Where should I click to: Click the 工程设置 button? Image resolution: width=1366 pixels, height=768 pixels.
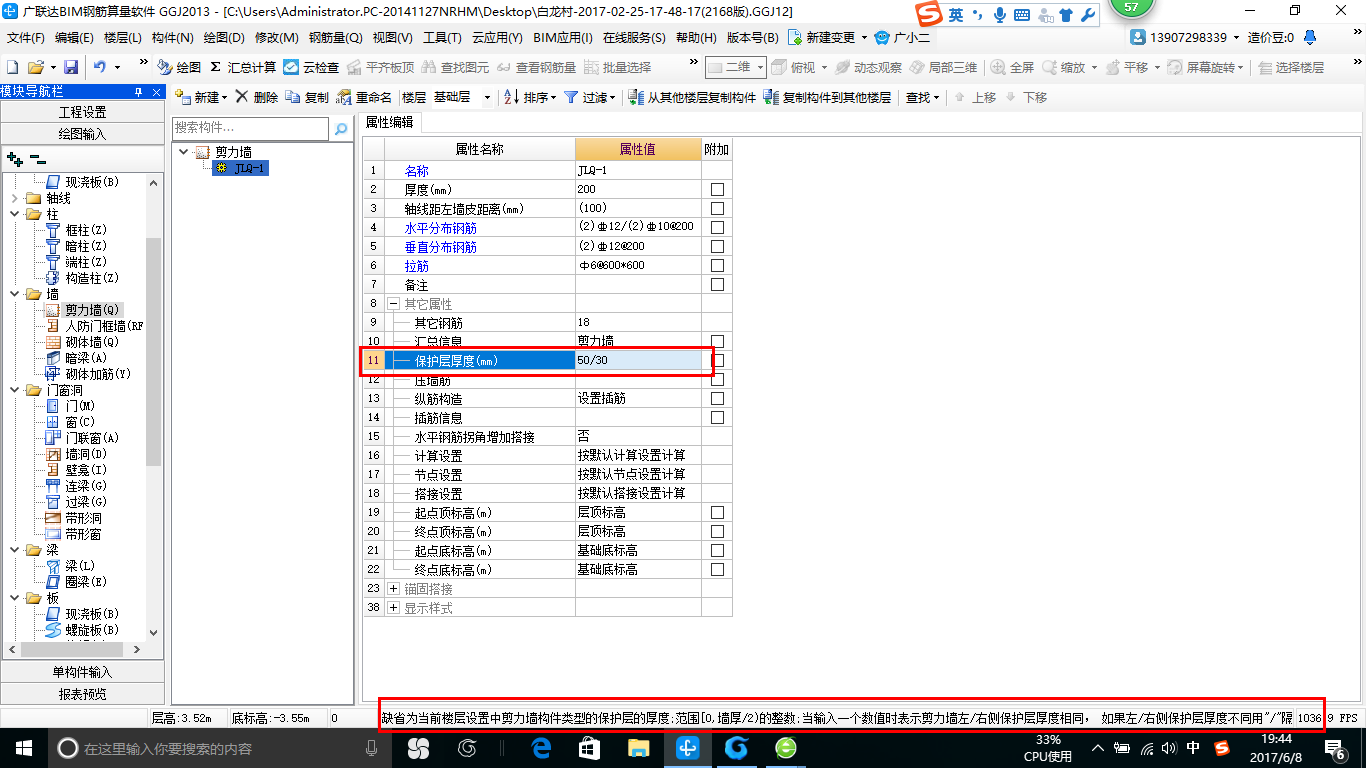[x=82, y=112]
